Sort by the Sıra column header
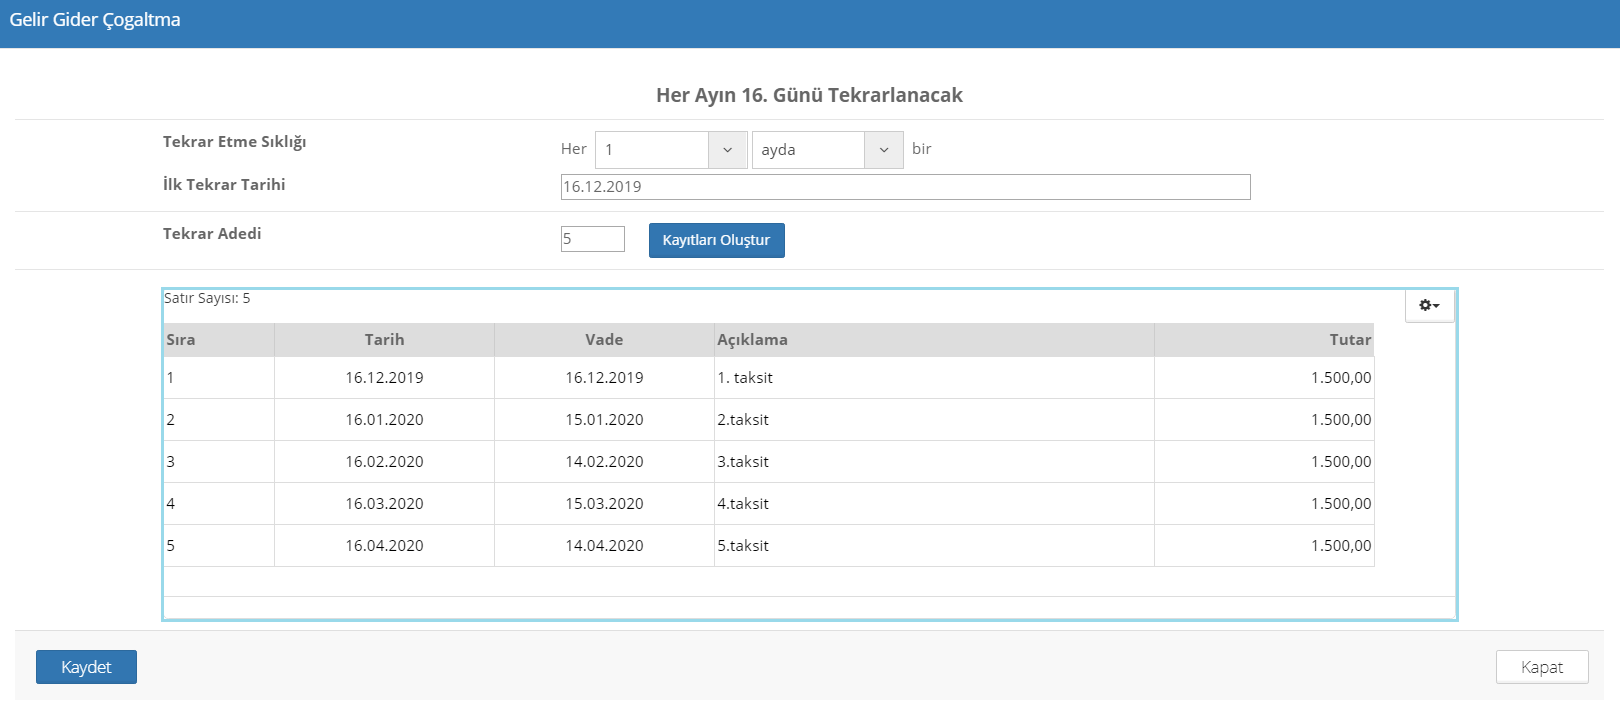 [218, 340]
